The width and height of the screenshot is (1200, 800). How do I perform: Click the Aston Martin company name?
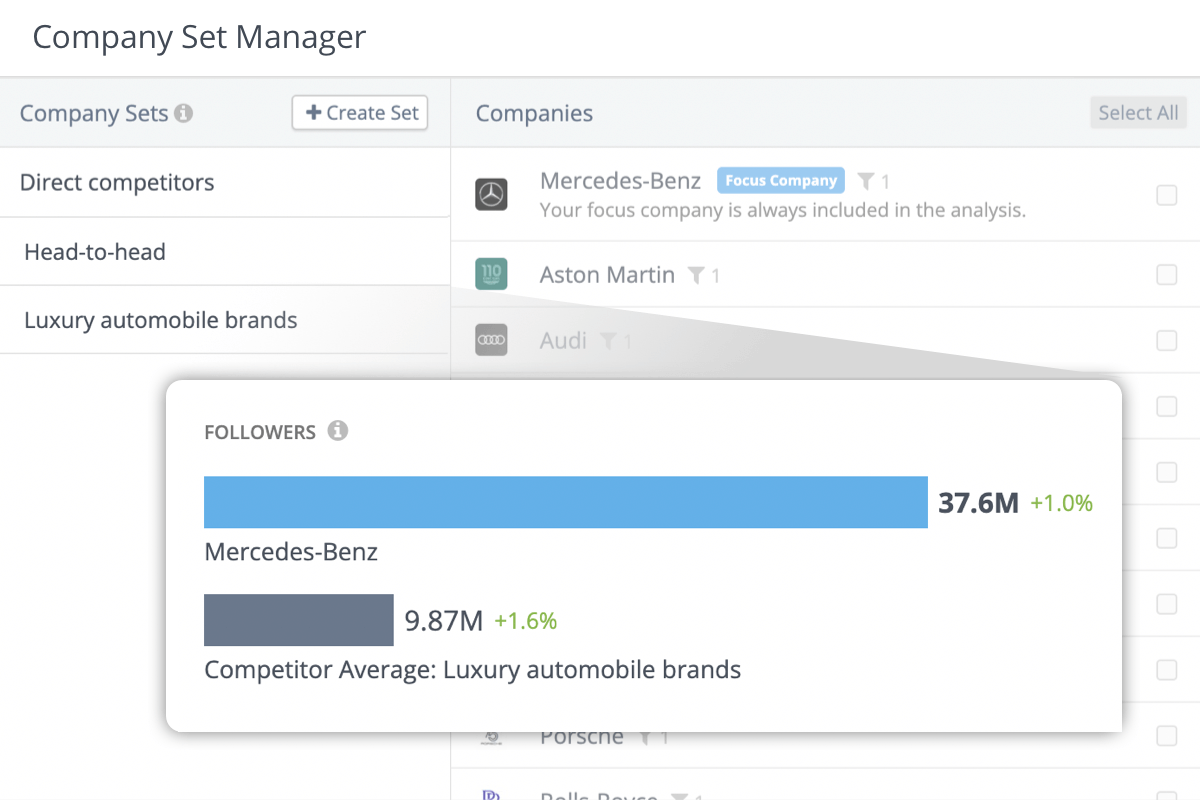[x=608, y=275]
